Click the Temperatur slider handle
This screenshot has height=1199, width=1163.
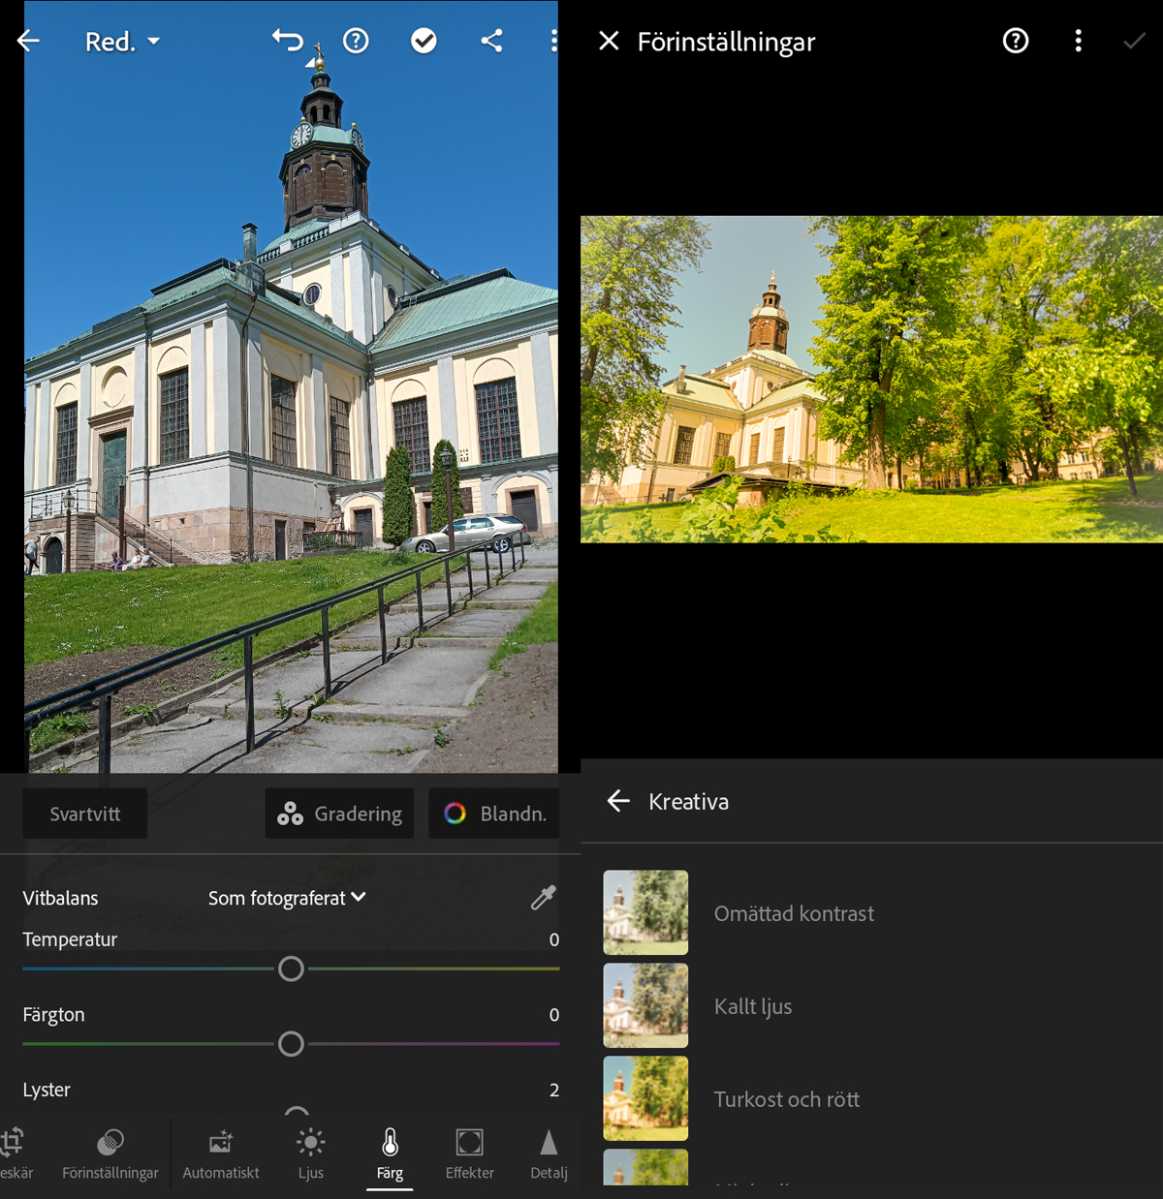coord(291,969)
